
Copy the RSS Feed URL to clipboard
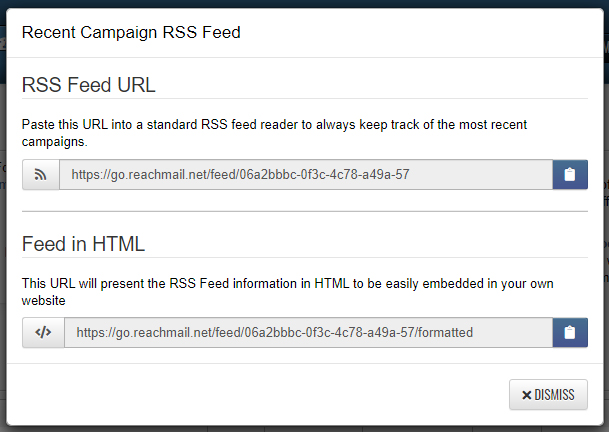(x=570, y=174)
